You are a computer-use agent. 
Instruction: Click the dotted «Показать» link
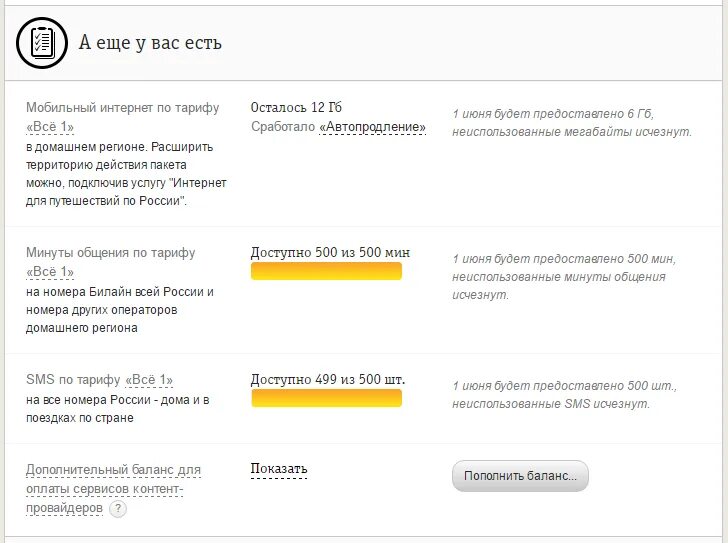pos(279,469)
